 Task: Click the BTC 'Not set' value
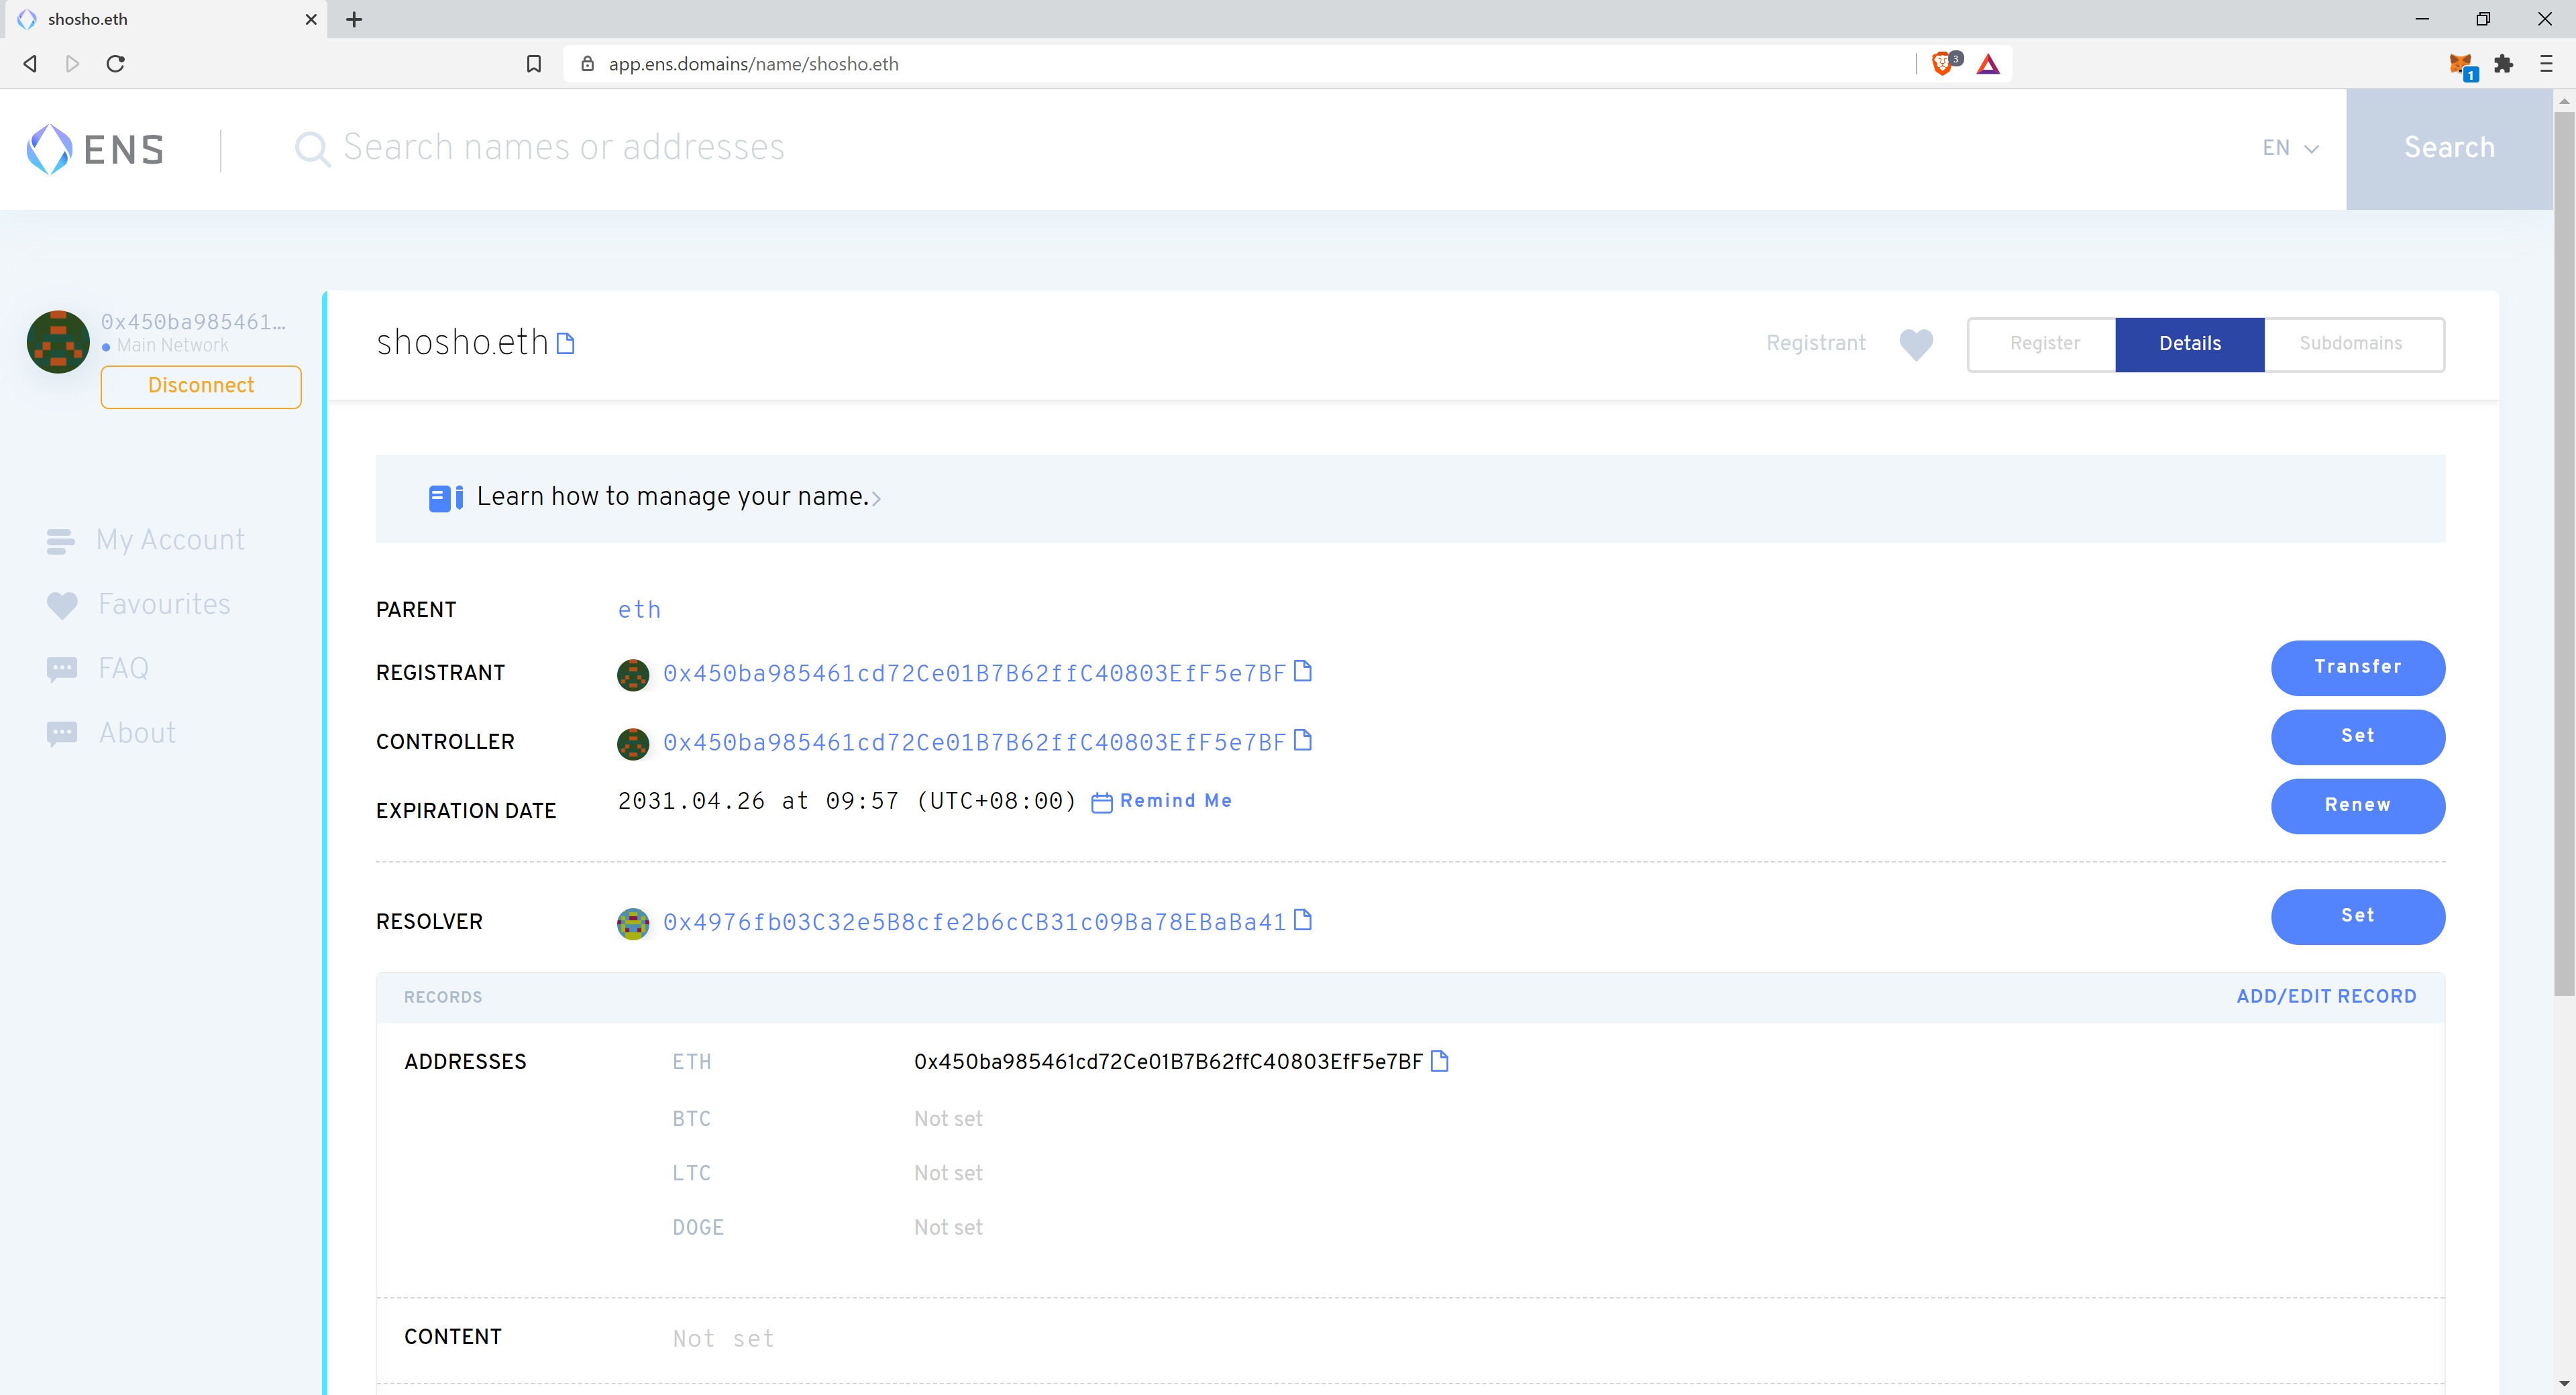point(948,1119)
